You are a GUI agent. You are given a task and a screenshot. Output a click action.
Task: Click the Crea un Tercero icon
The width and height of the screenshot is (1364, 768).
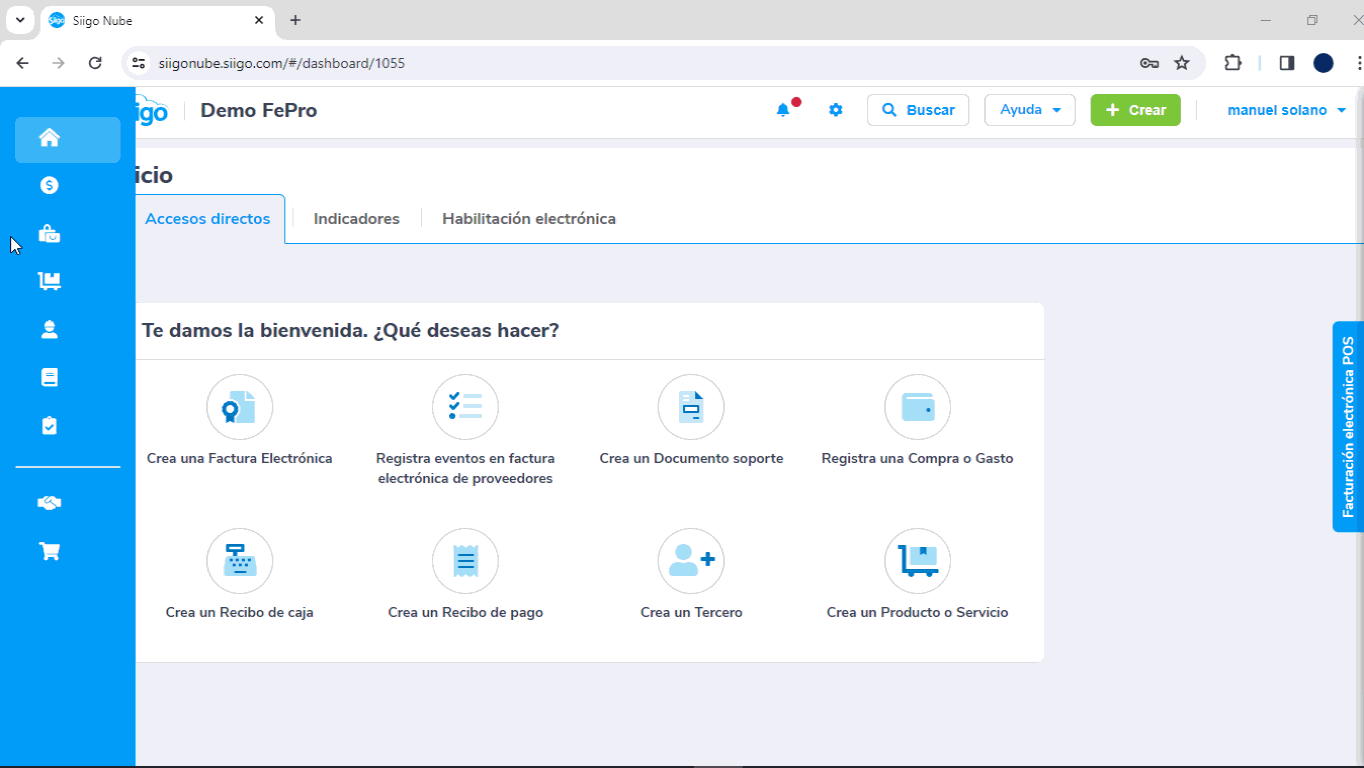coord(691,561)
